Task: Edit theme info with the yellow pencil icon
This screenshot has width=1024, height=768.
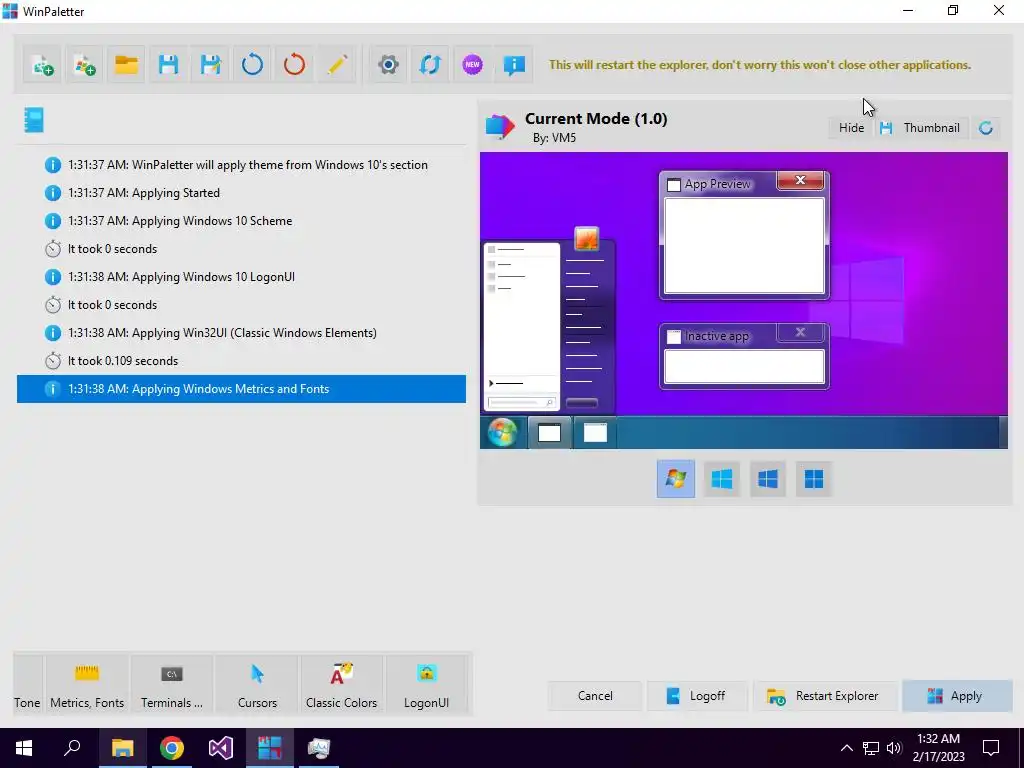Action: (336, 65)
